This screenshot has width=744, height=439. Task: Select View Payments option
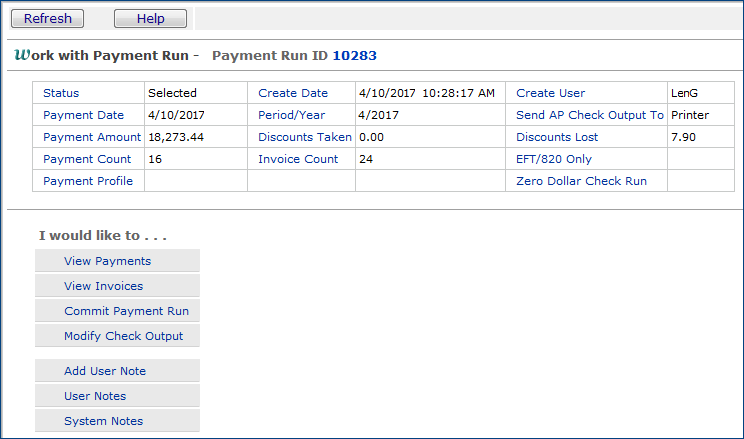tap(107, 261)
